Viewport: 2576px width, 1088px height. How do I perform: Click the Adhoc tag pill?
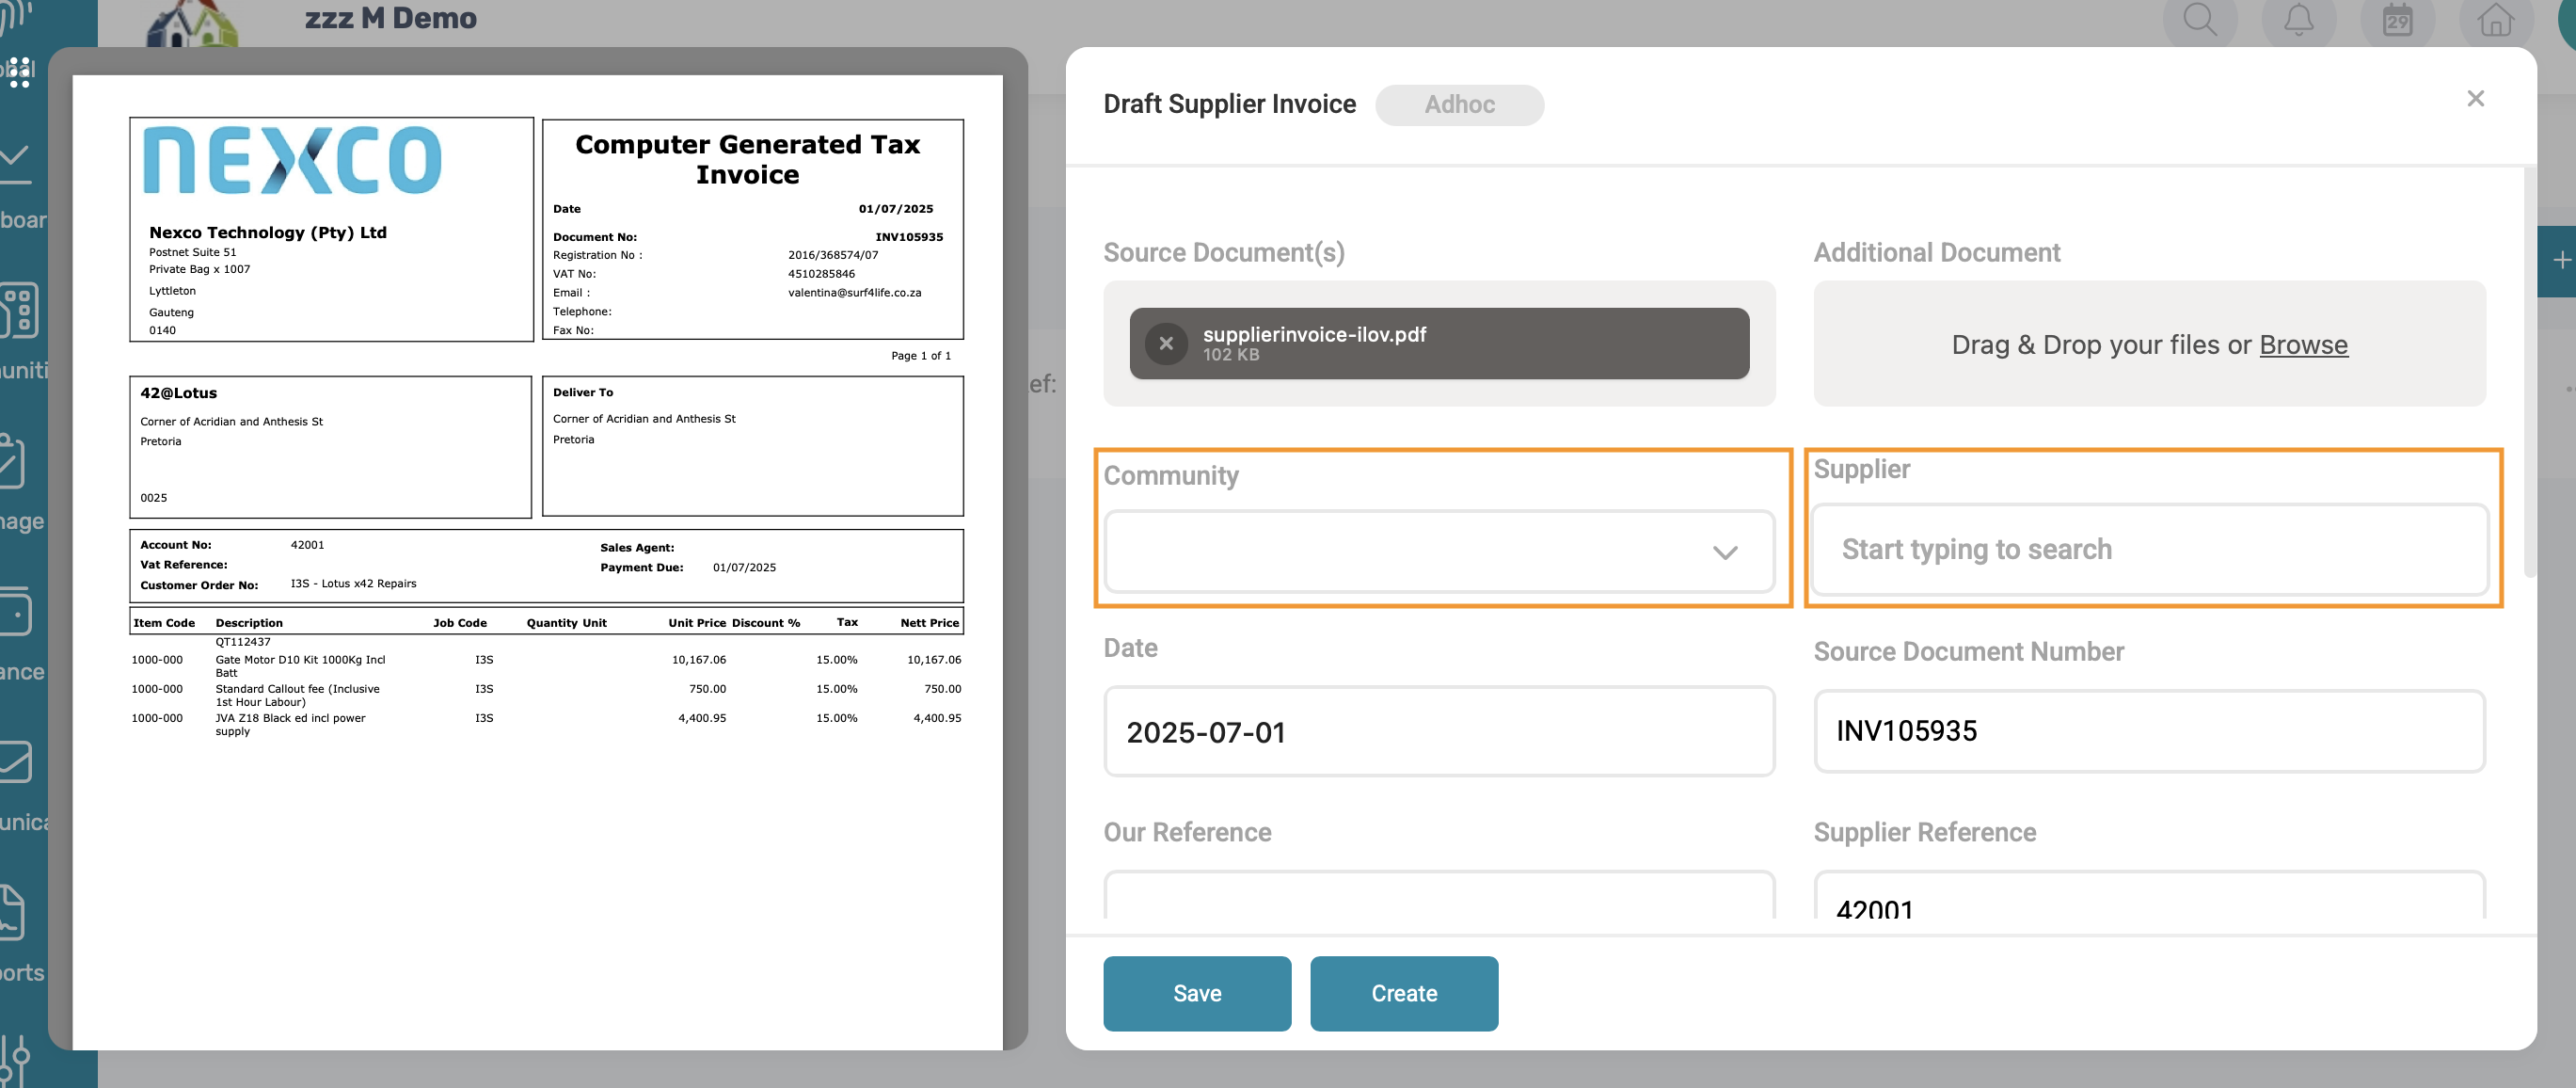(x=1458, y=105)
